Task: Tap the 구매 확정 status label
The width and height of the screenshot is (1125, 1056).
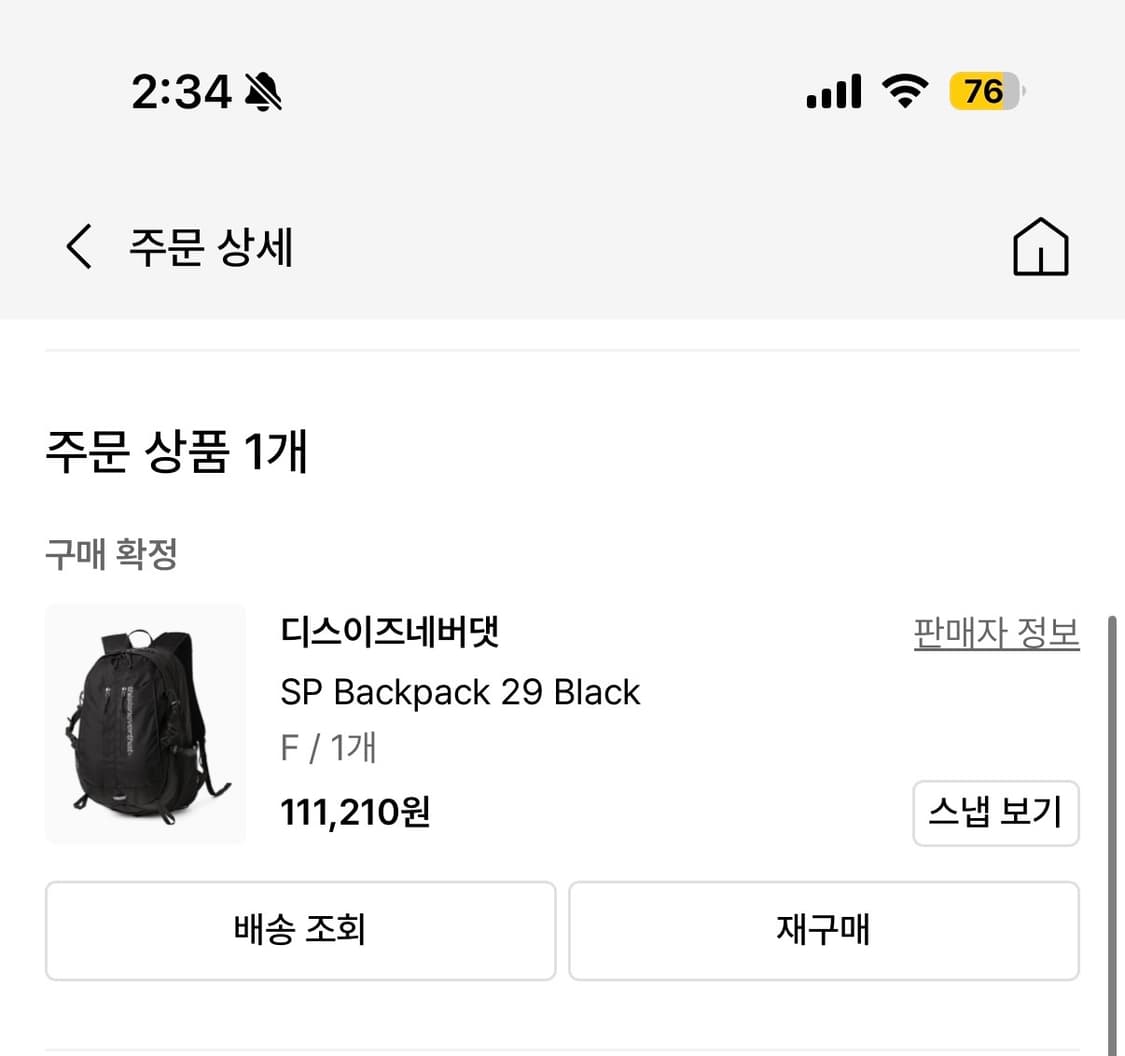Action: [110, 554]
